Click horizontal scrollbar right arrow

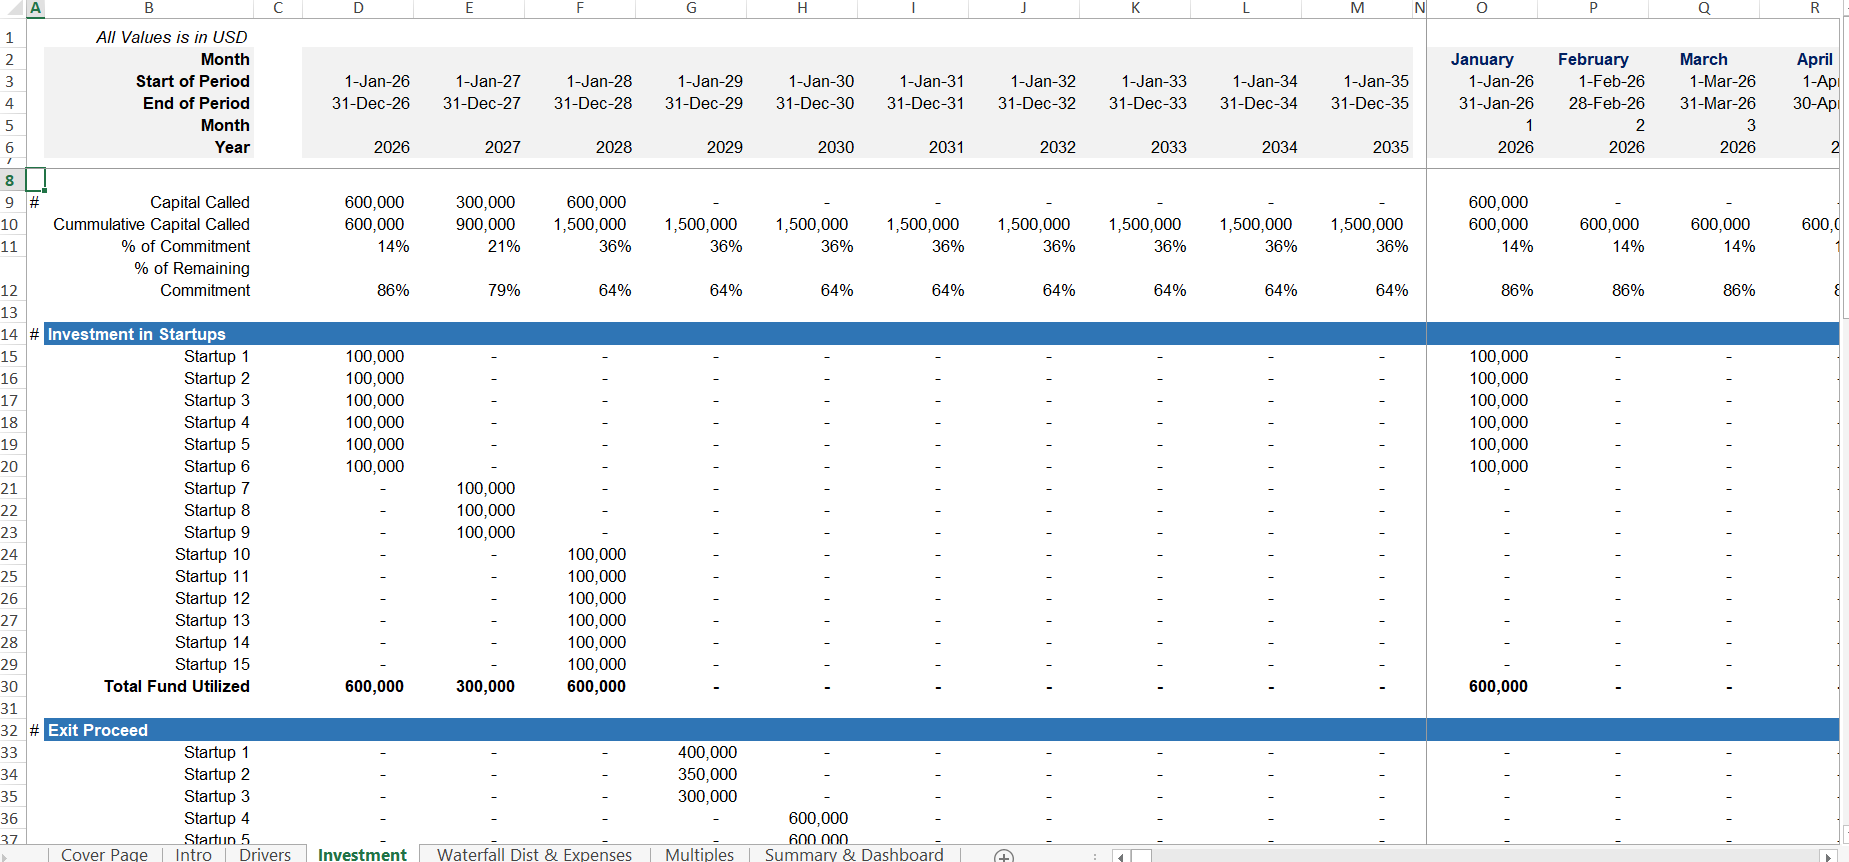click(1827, 856)
